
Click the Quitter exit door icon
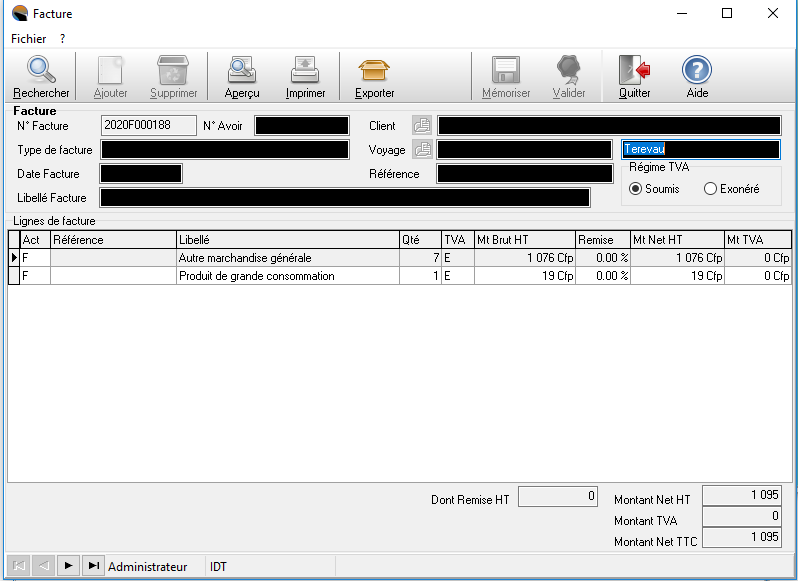click(x=634, y=70)
